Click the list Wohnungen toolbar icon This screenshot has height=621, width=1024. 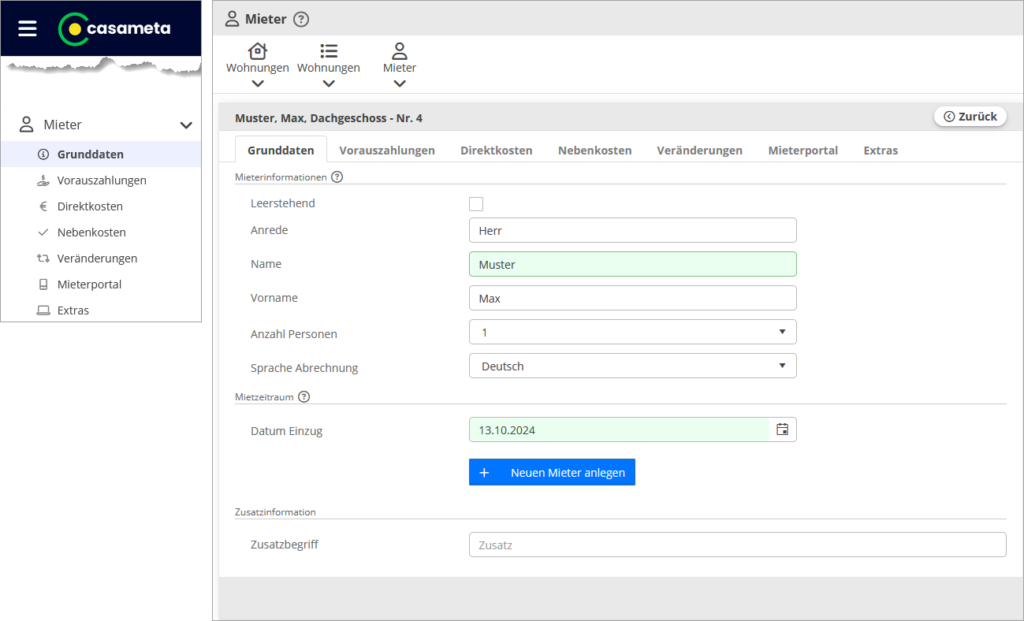[328, 52]
